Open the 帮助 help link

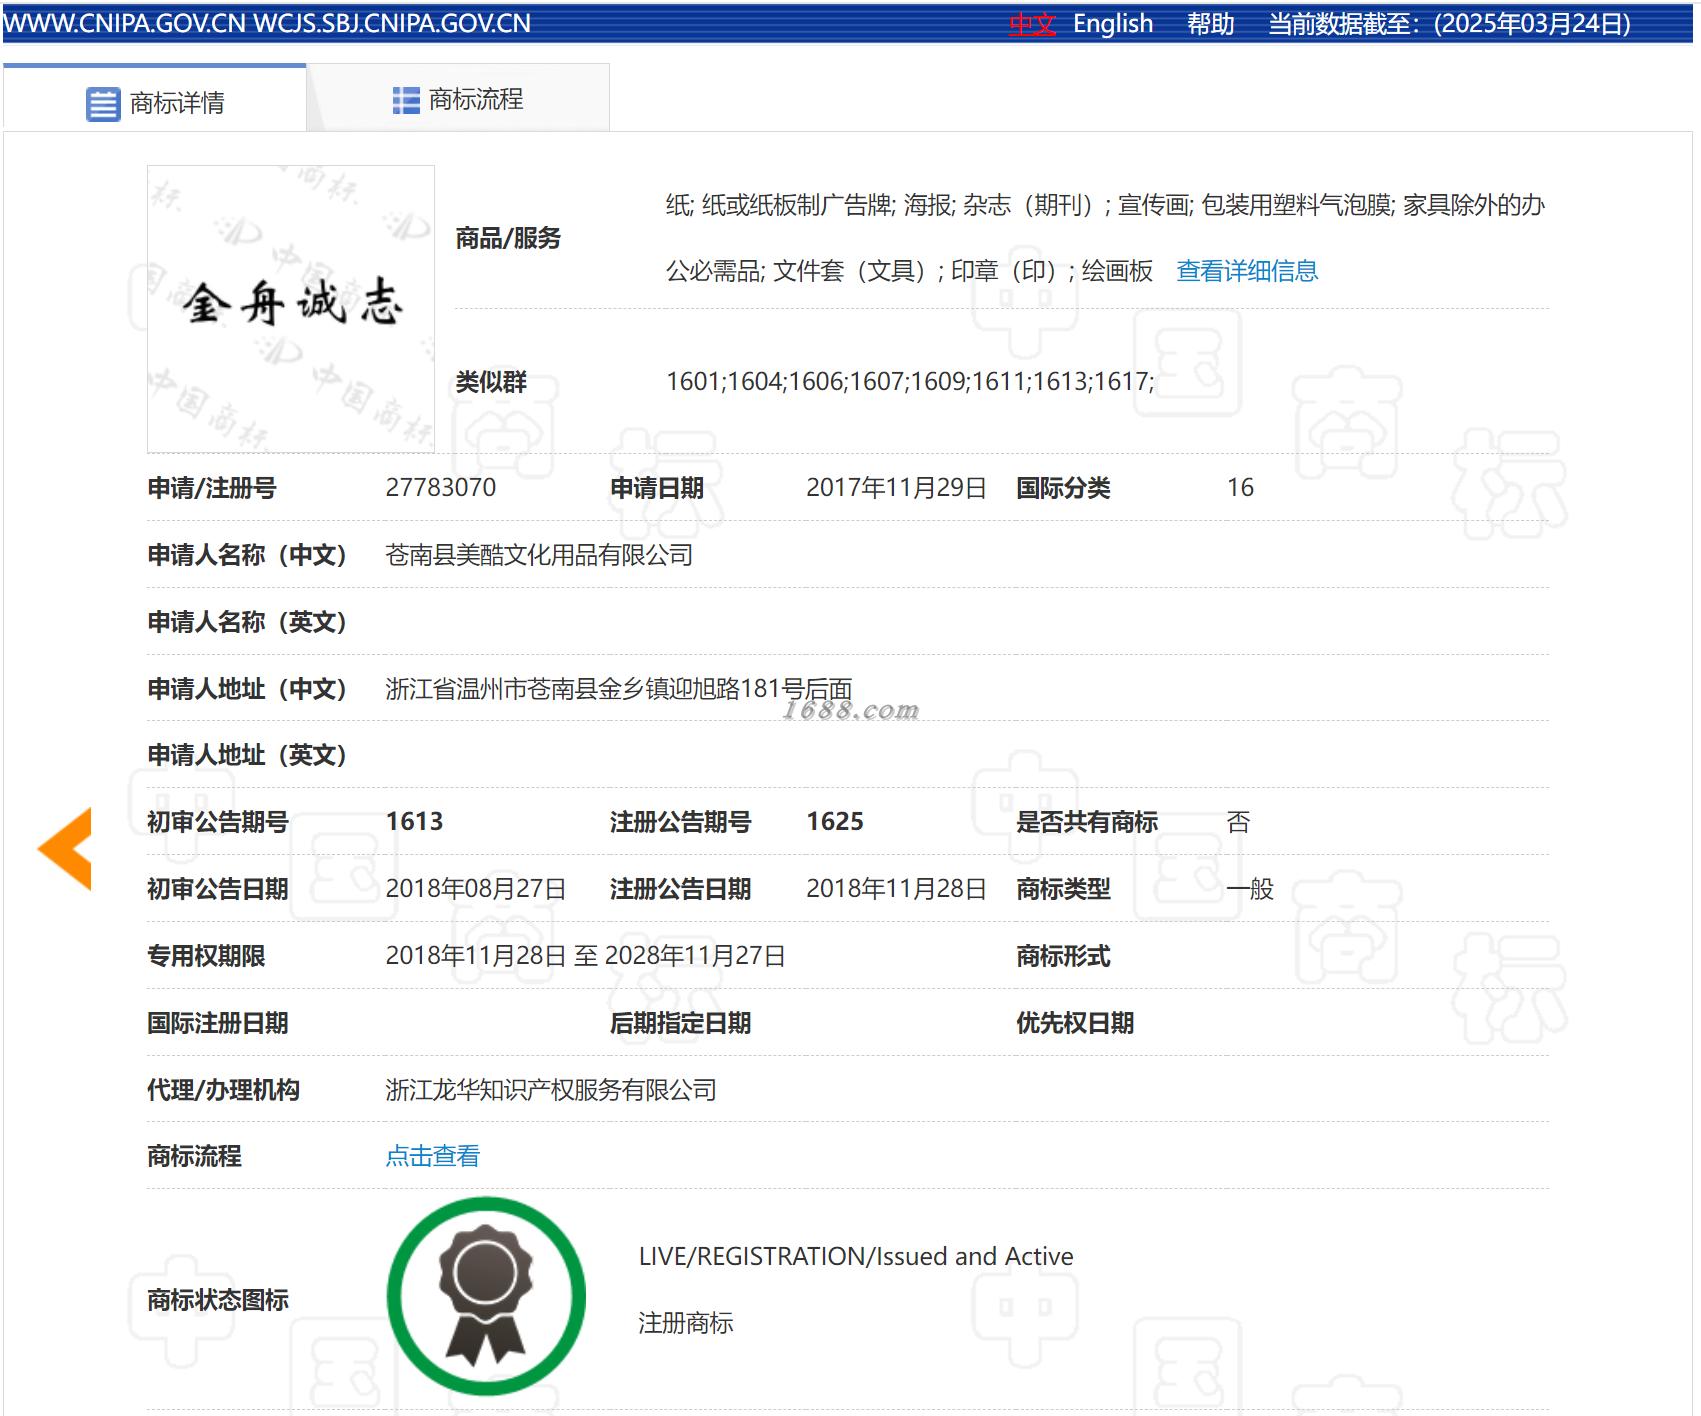[x=1211, y=24]
